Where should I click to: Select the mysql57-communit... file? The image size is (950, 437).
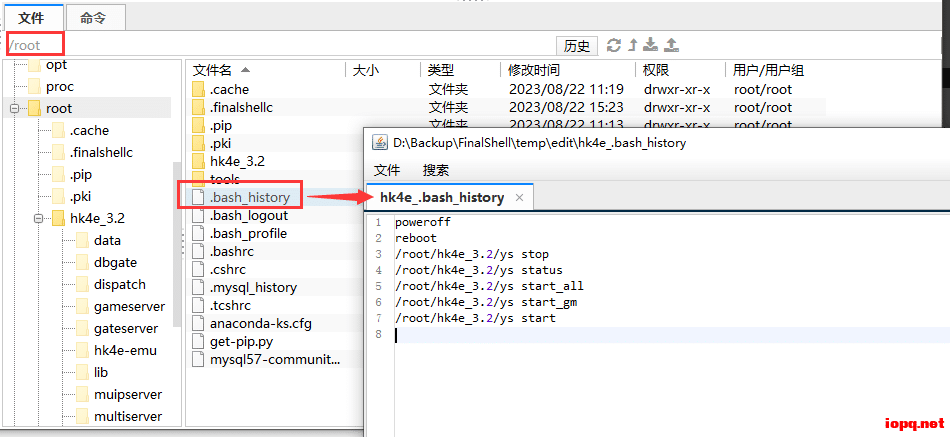tap(275, 359)
